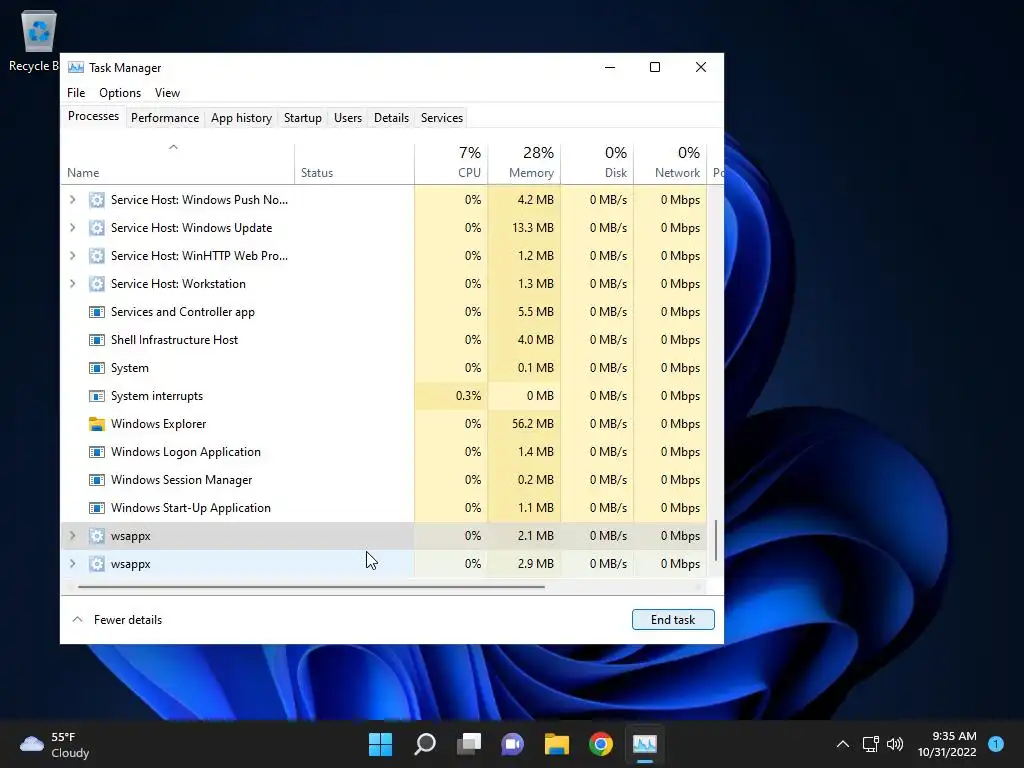Open Task View from the taskbar
Screen dimensions: 1024x768
[468, 744]
